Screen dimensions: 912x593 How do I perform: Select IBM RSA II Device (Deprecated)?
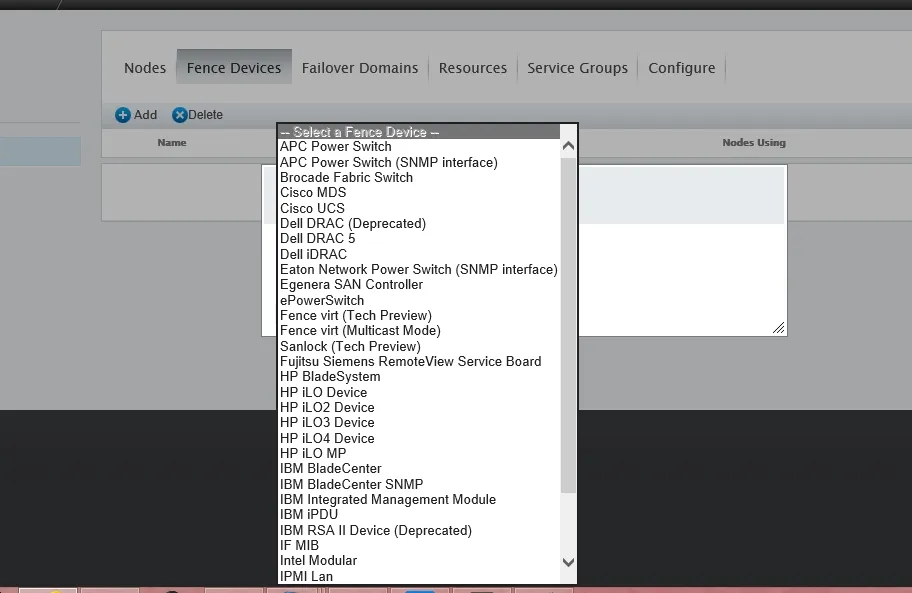[419, 530]
